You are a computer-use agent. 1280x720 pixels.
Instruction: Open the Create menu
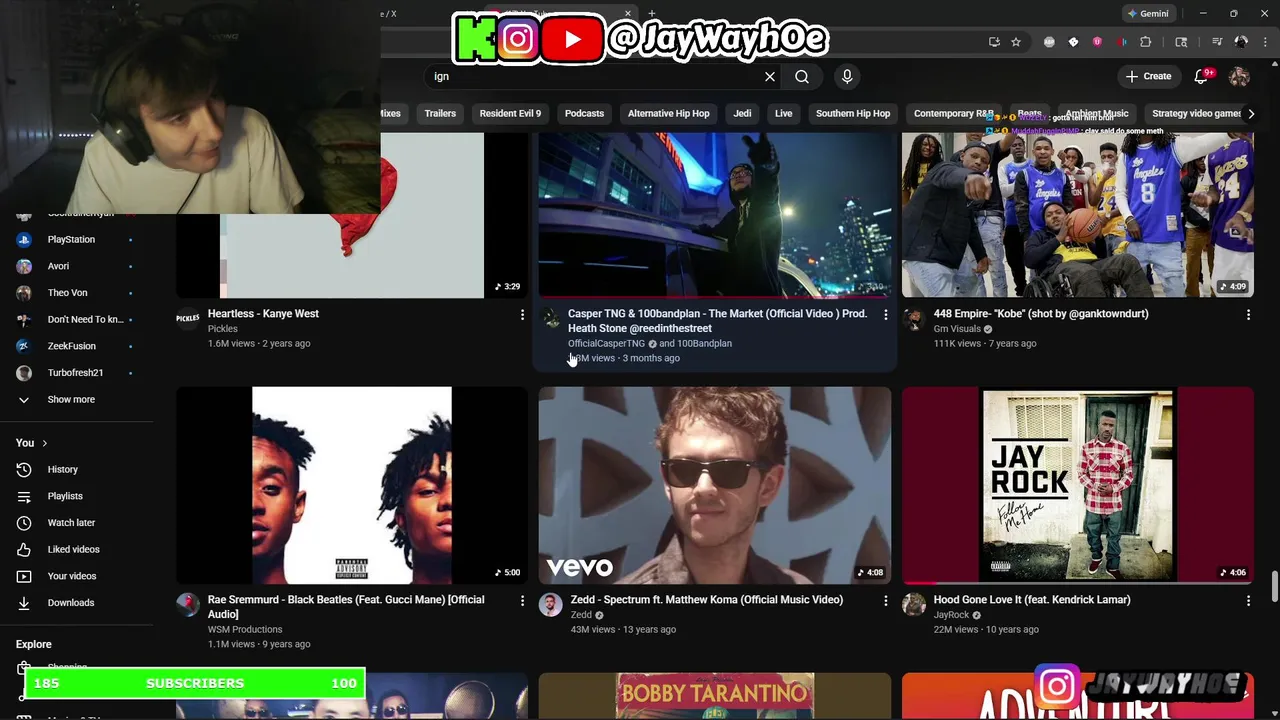pos(1148,76)
